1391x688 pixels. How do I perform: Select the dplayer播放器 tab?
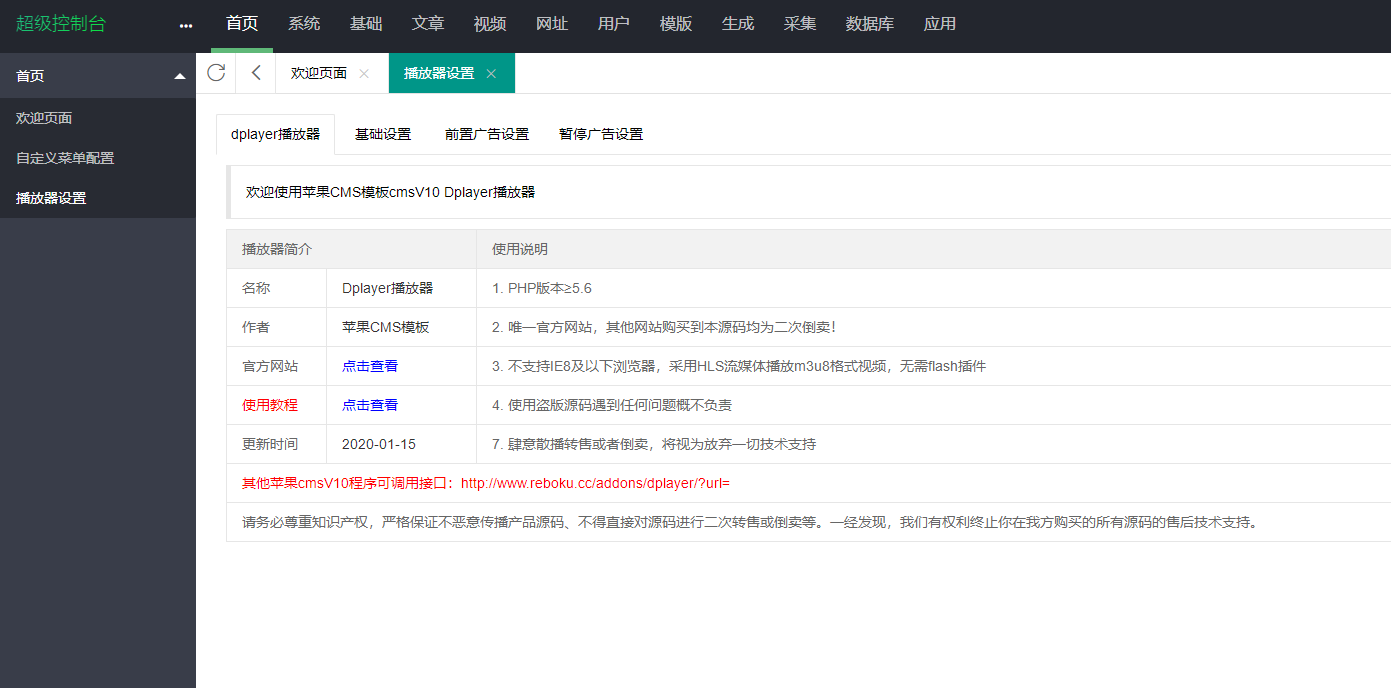coord(276,133)
